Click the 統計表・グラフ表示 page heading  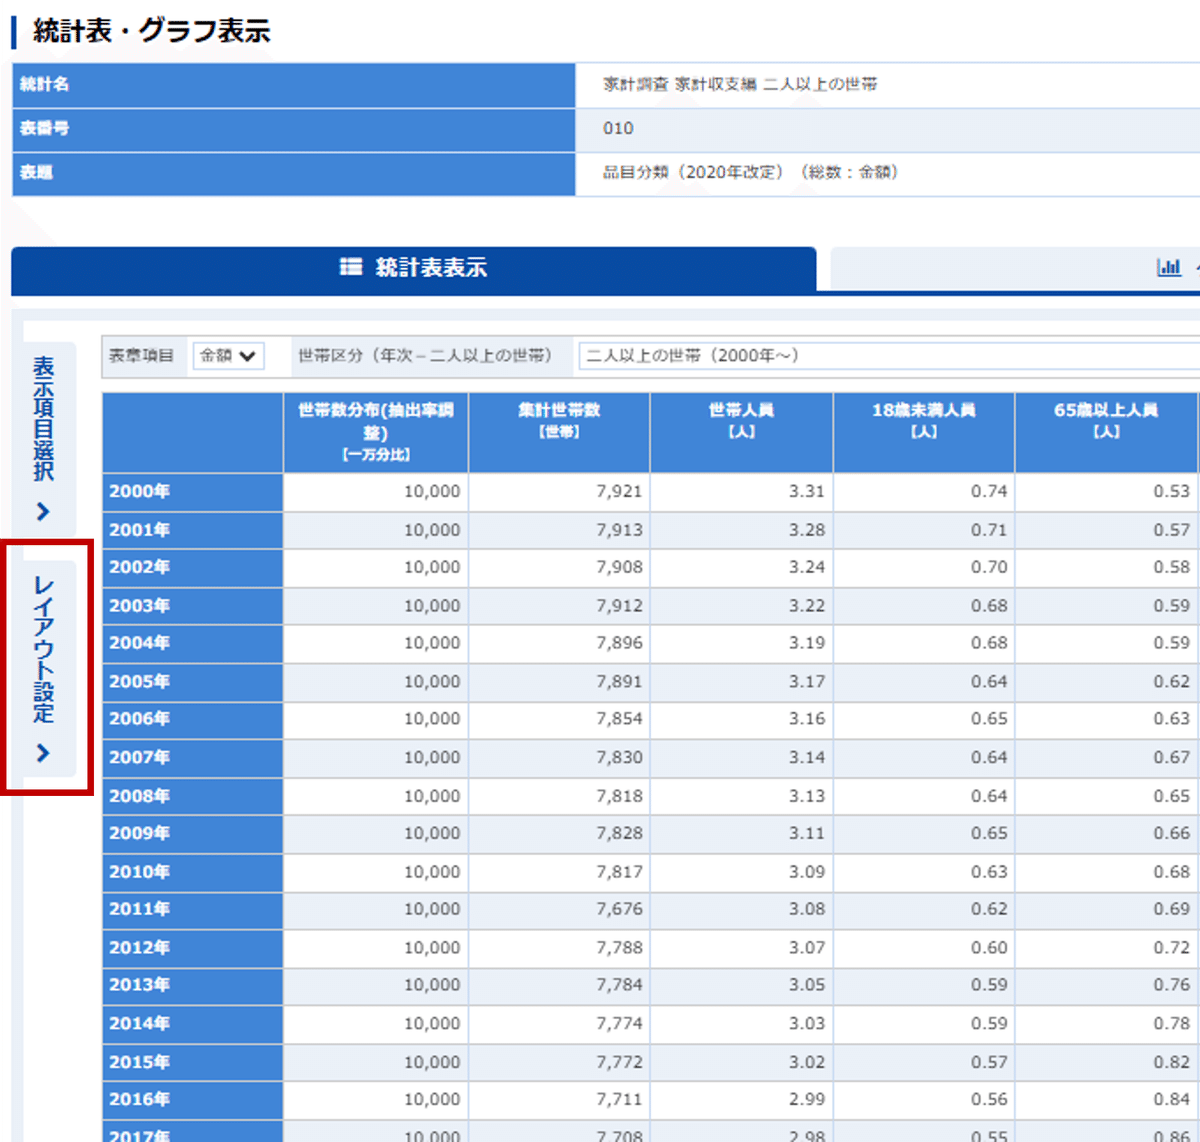coord(152,31)
